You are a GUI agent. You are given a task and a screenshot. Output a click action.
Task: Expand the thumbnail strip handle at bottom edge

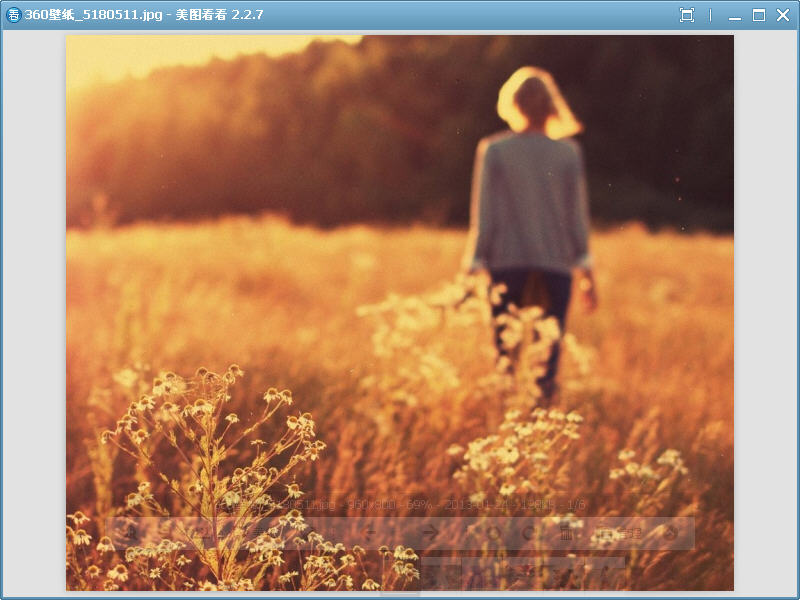(400, 594)
